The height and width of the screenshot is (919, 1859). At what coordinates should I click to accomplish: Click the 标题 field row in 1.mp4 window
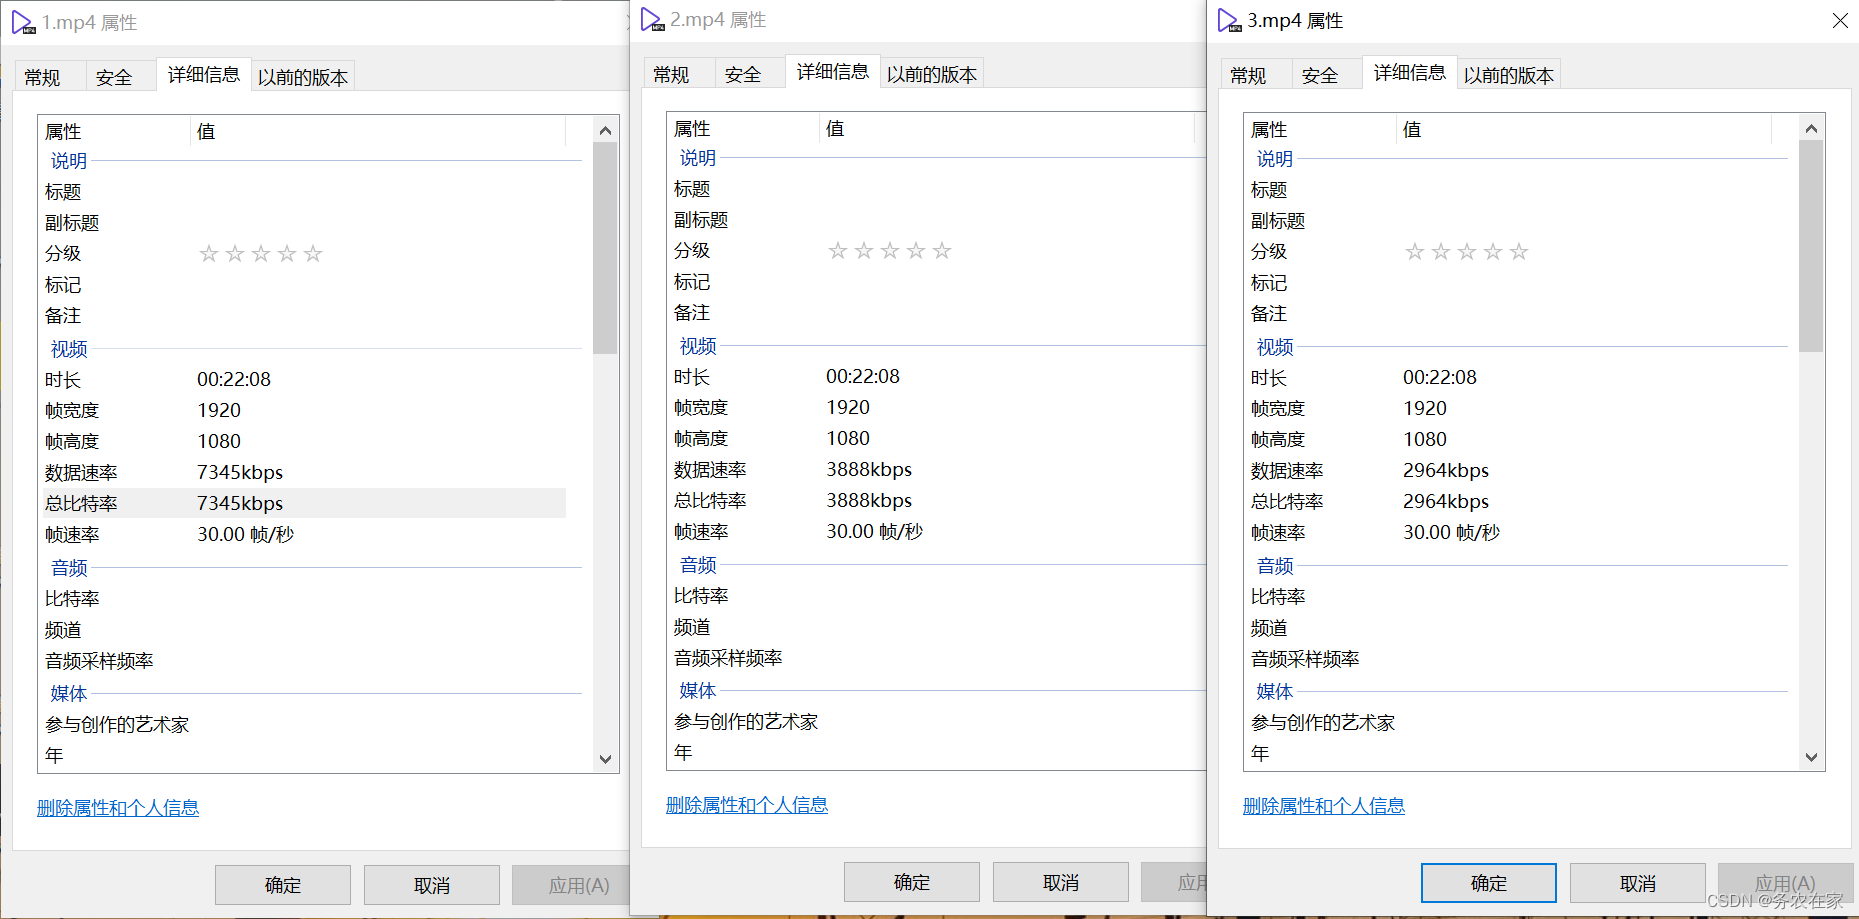click(303, 192)
